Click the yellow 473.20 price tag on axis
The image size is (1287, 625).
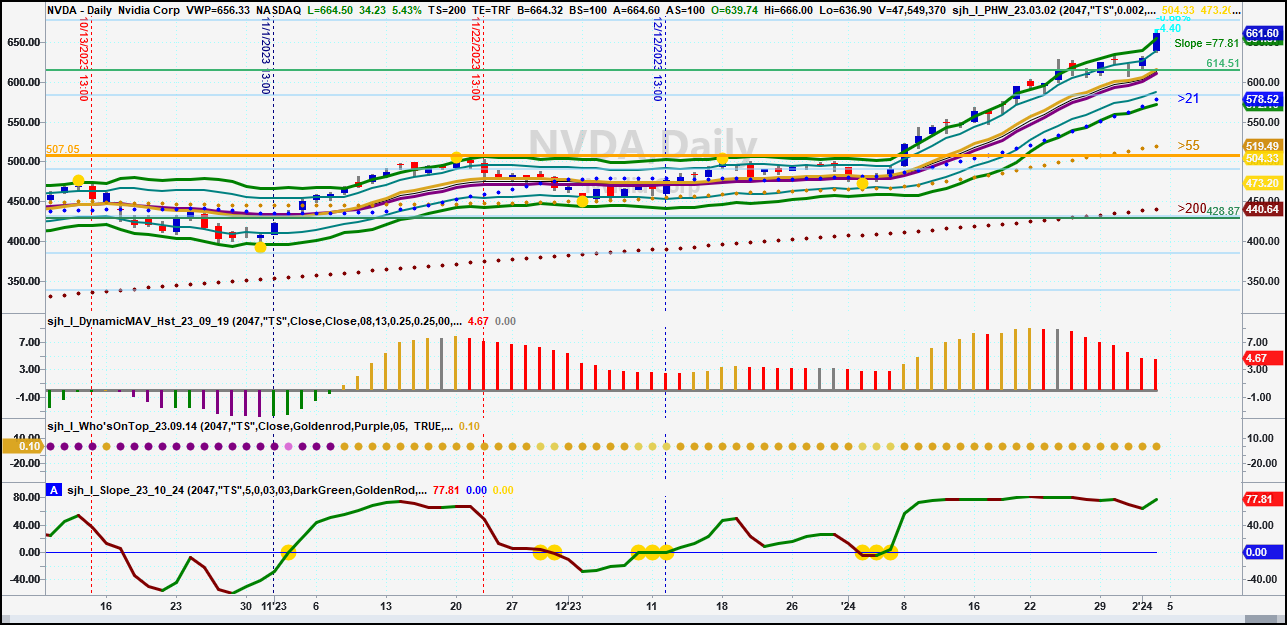click(x=1262, y=183)
